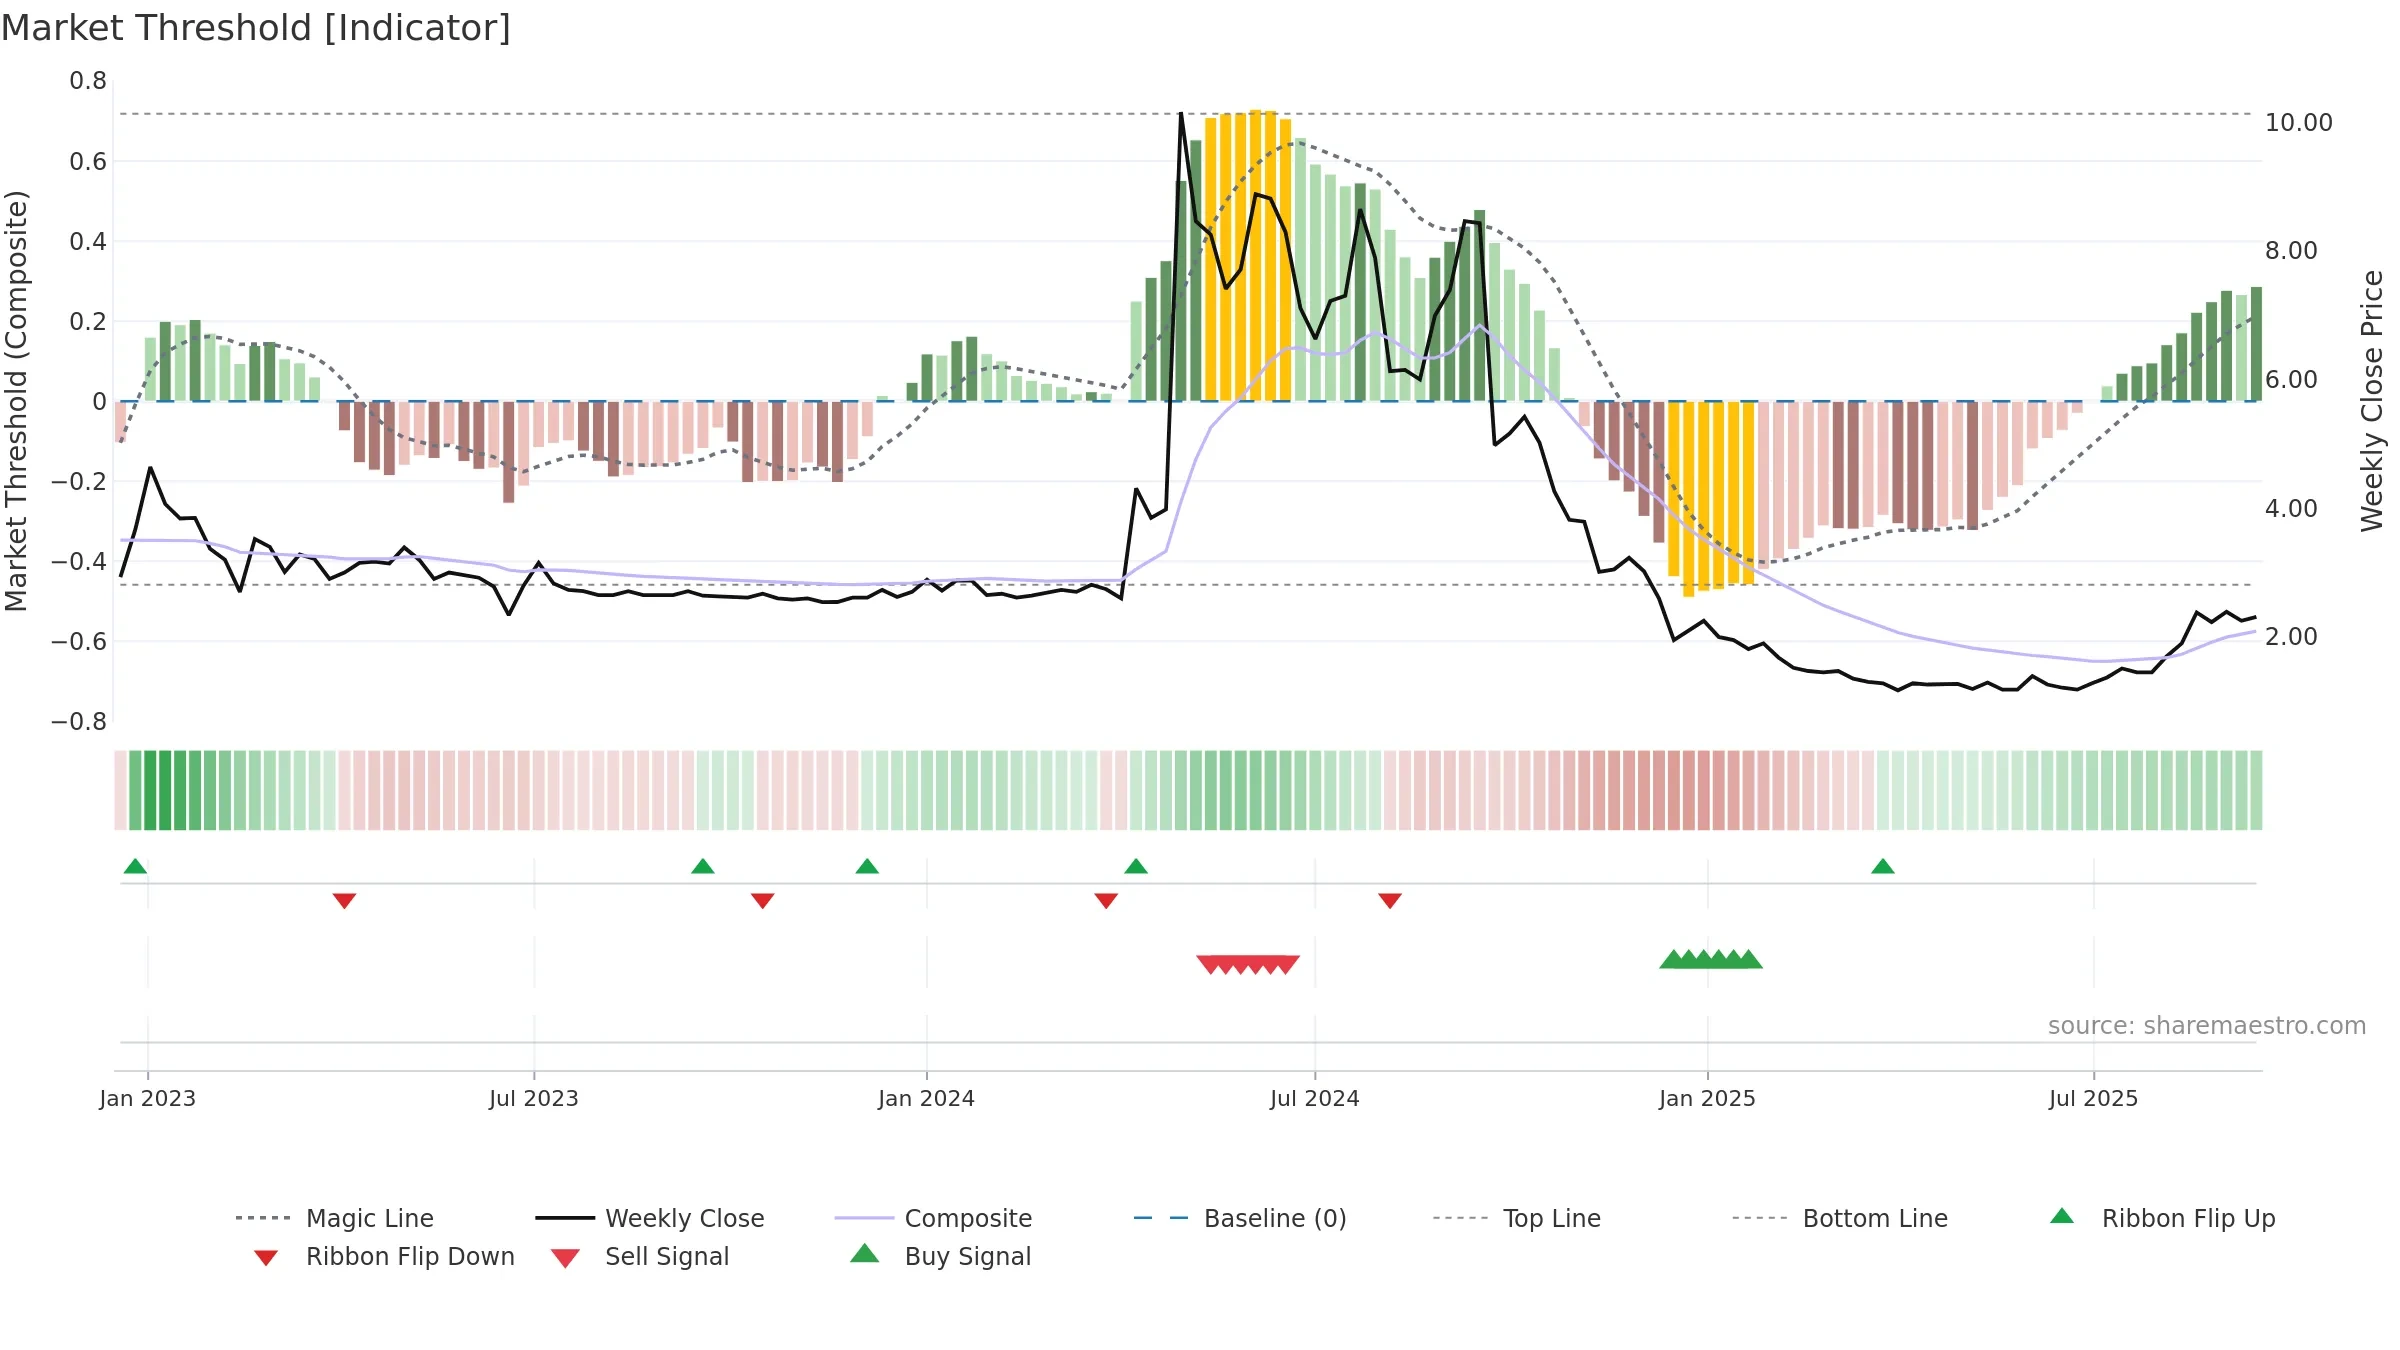This screenshot has width=2400, height=1350.
Task: Toggle the Composite legend entry
Action: [x=933, y=1218]
